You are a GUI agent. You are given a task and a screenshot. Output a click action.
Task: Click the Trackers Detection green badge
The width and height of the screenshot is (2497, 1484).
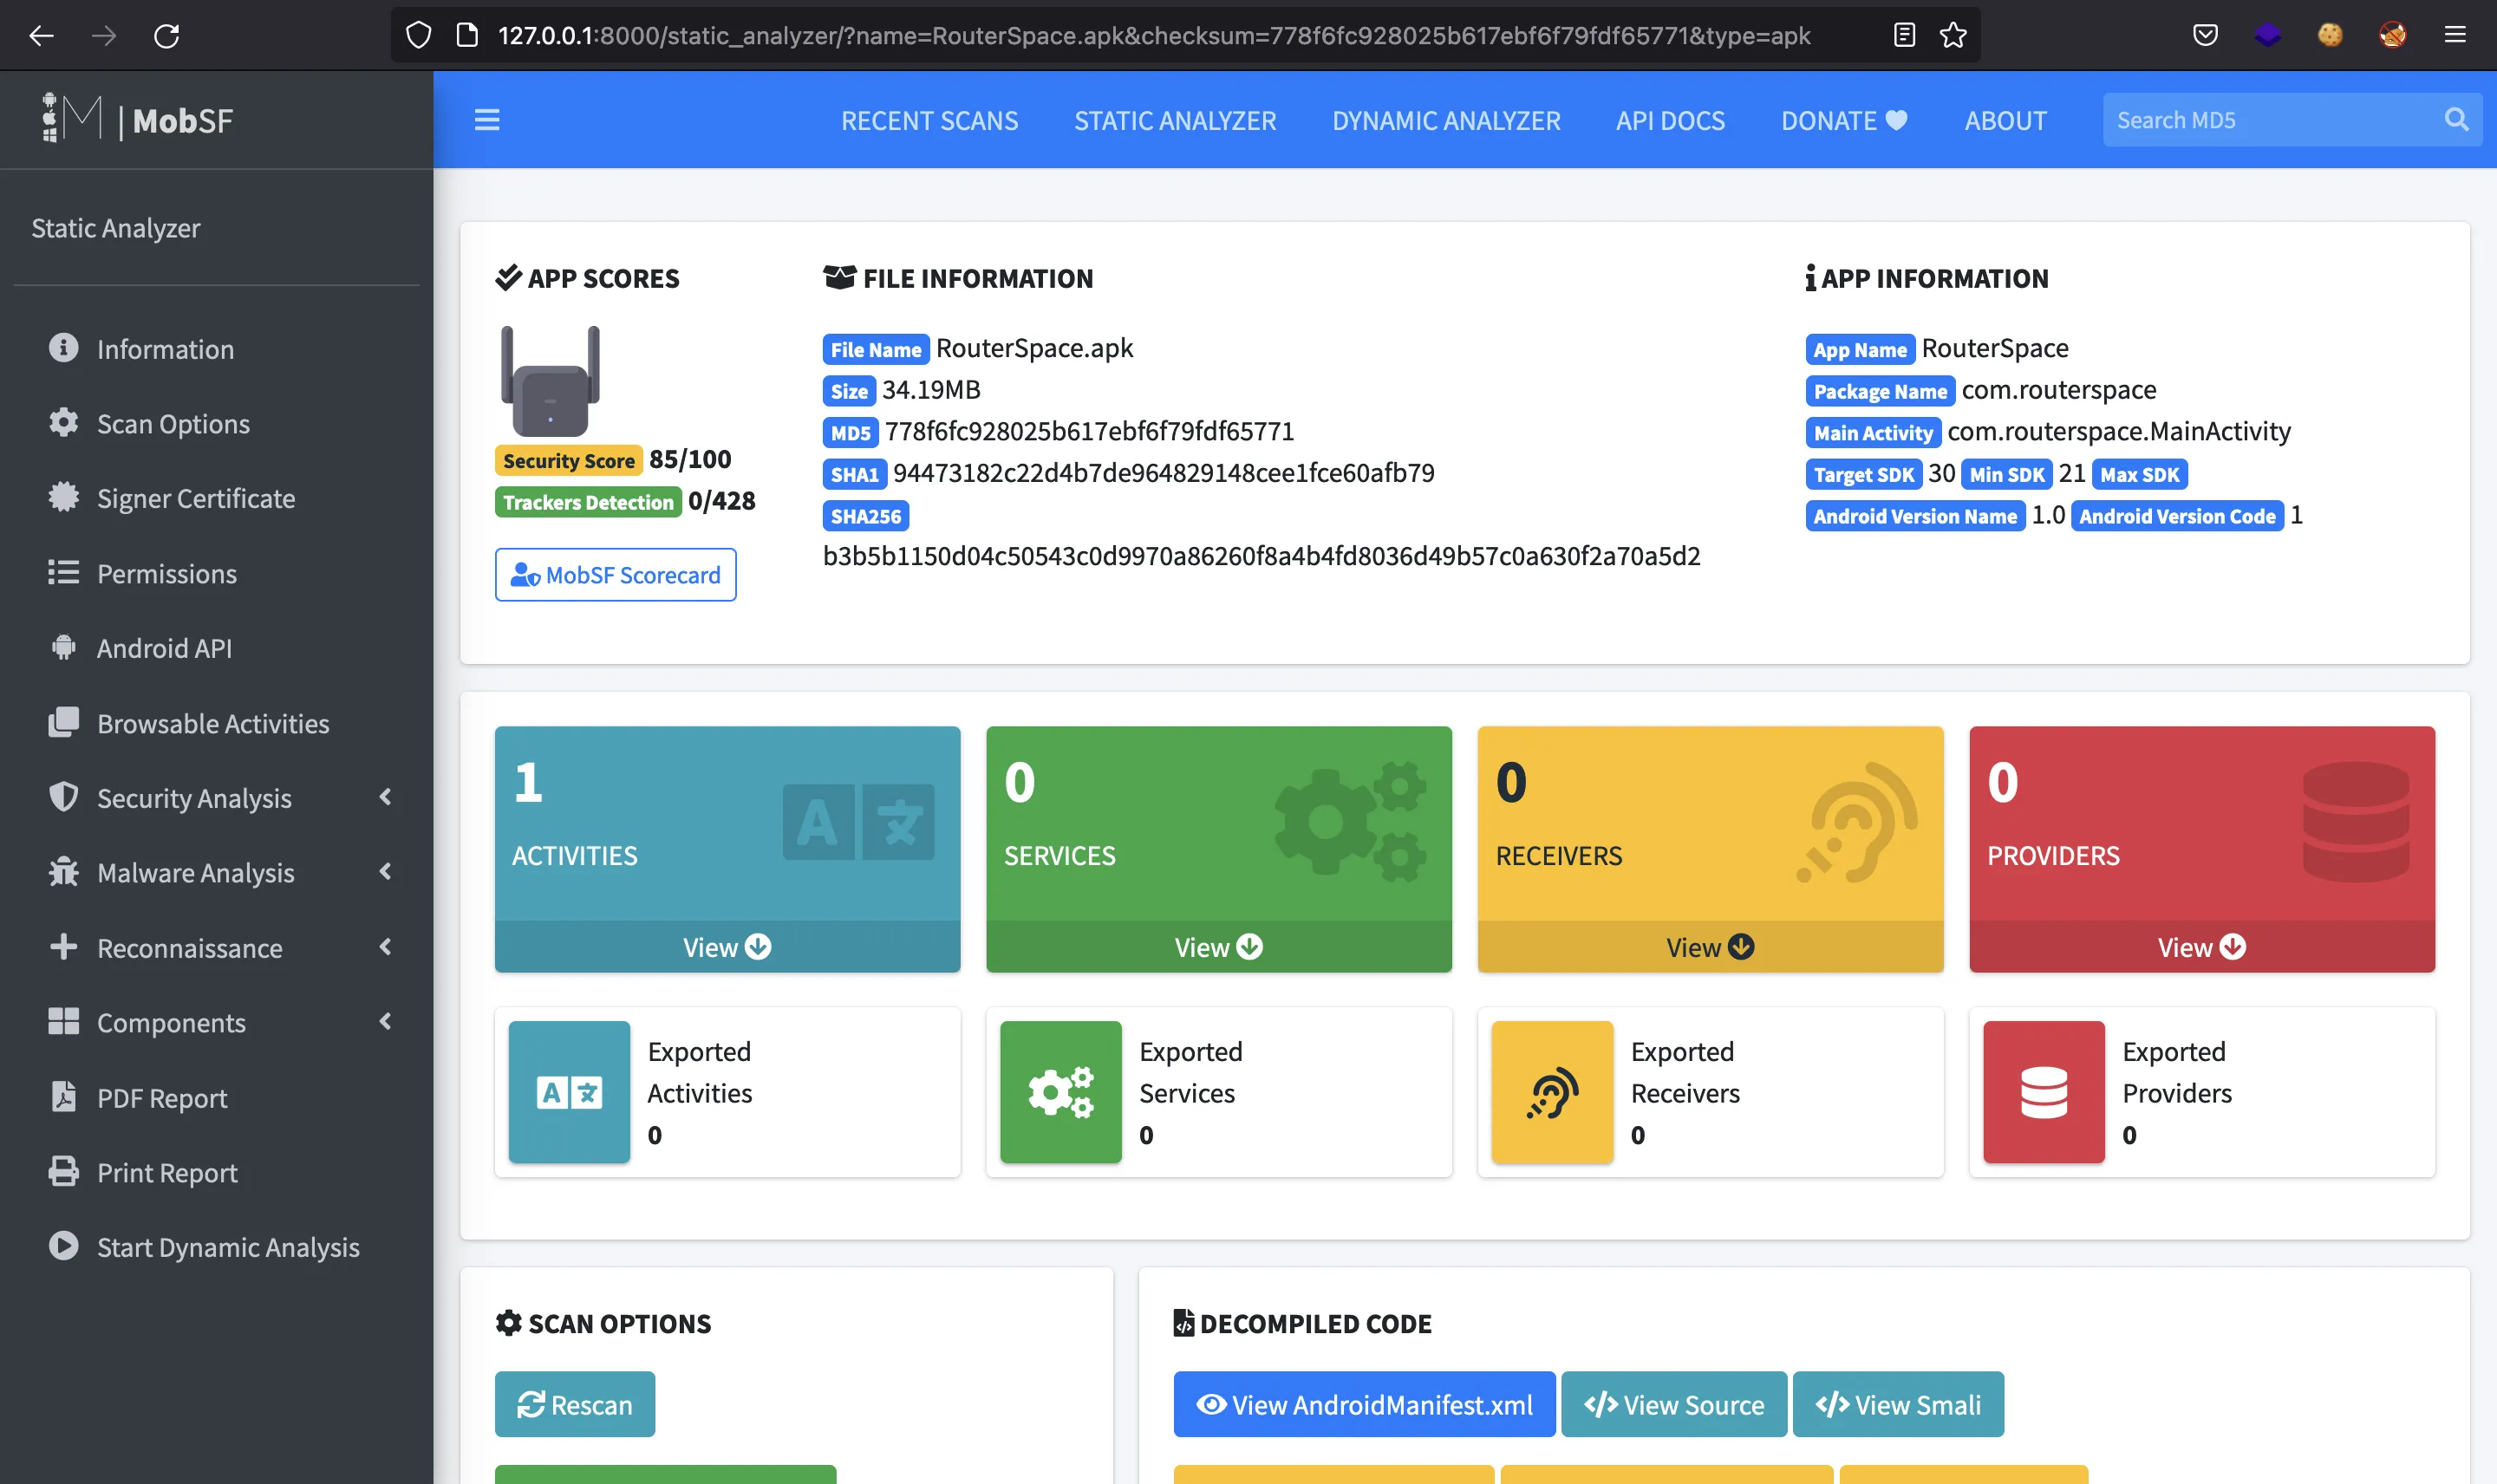588,502
